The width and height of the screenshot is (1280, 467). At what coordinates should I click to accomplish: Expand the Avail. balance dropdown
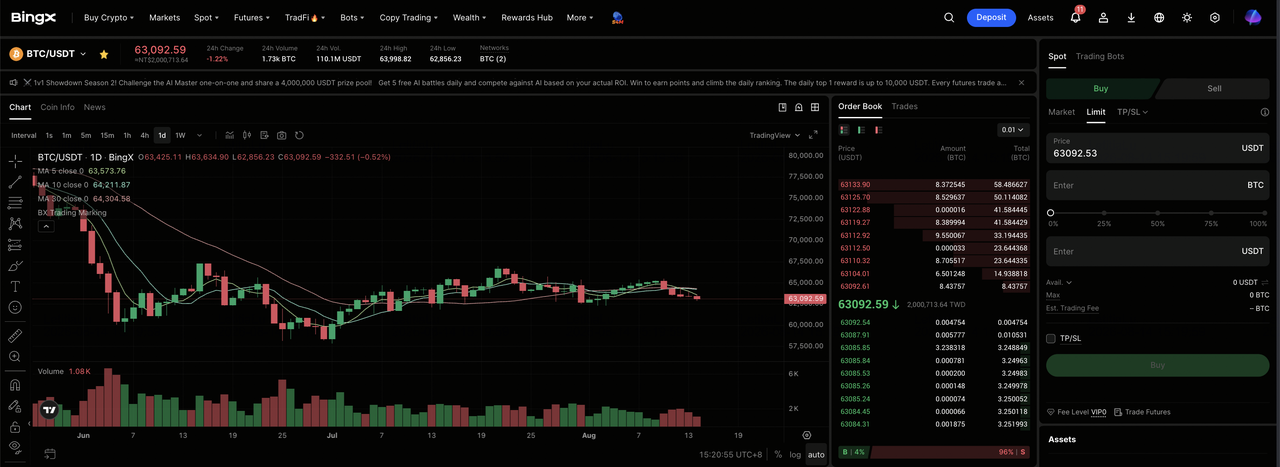[1059, 283]
